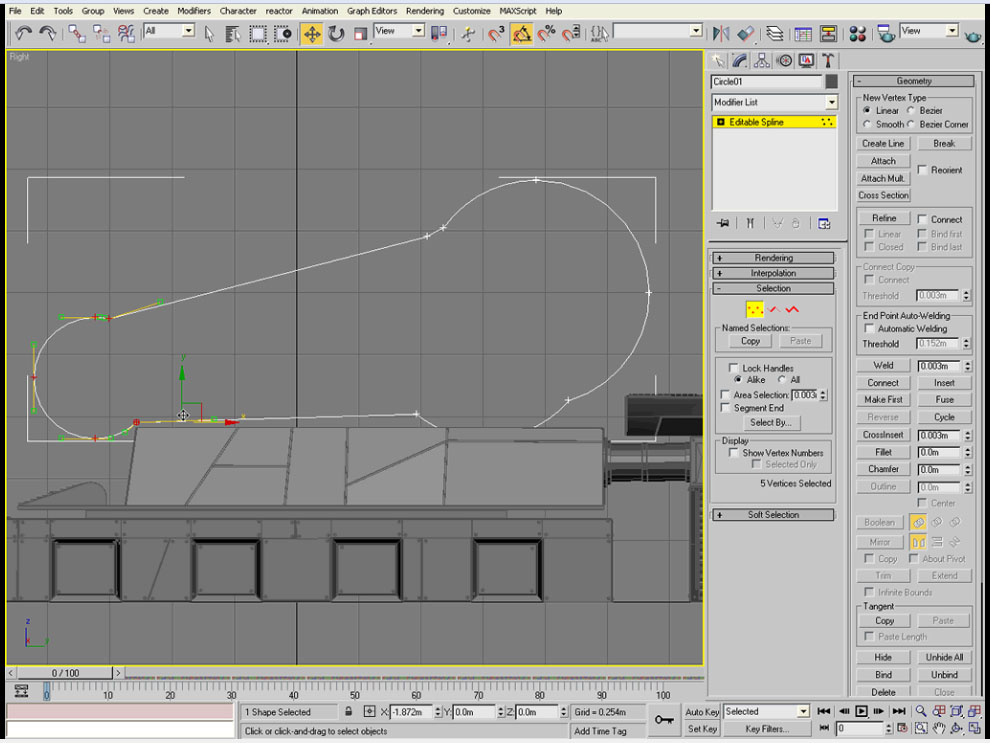Expand the Soft Selection rollout
The image size is (990, 743).
(x=773, y=514)
